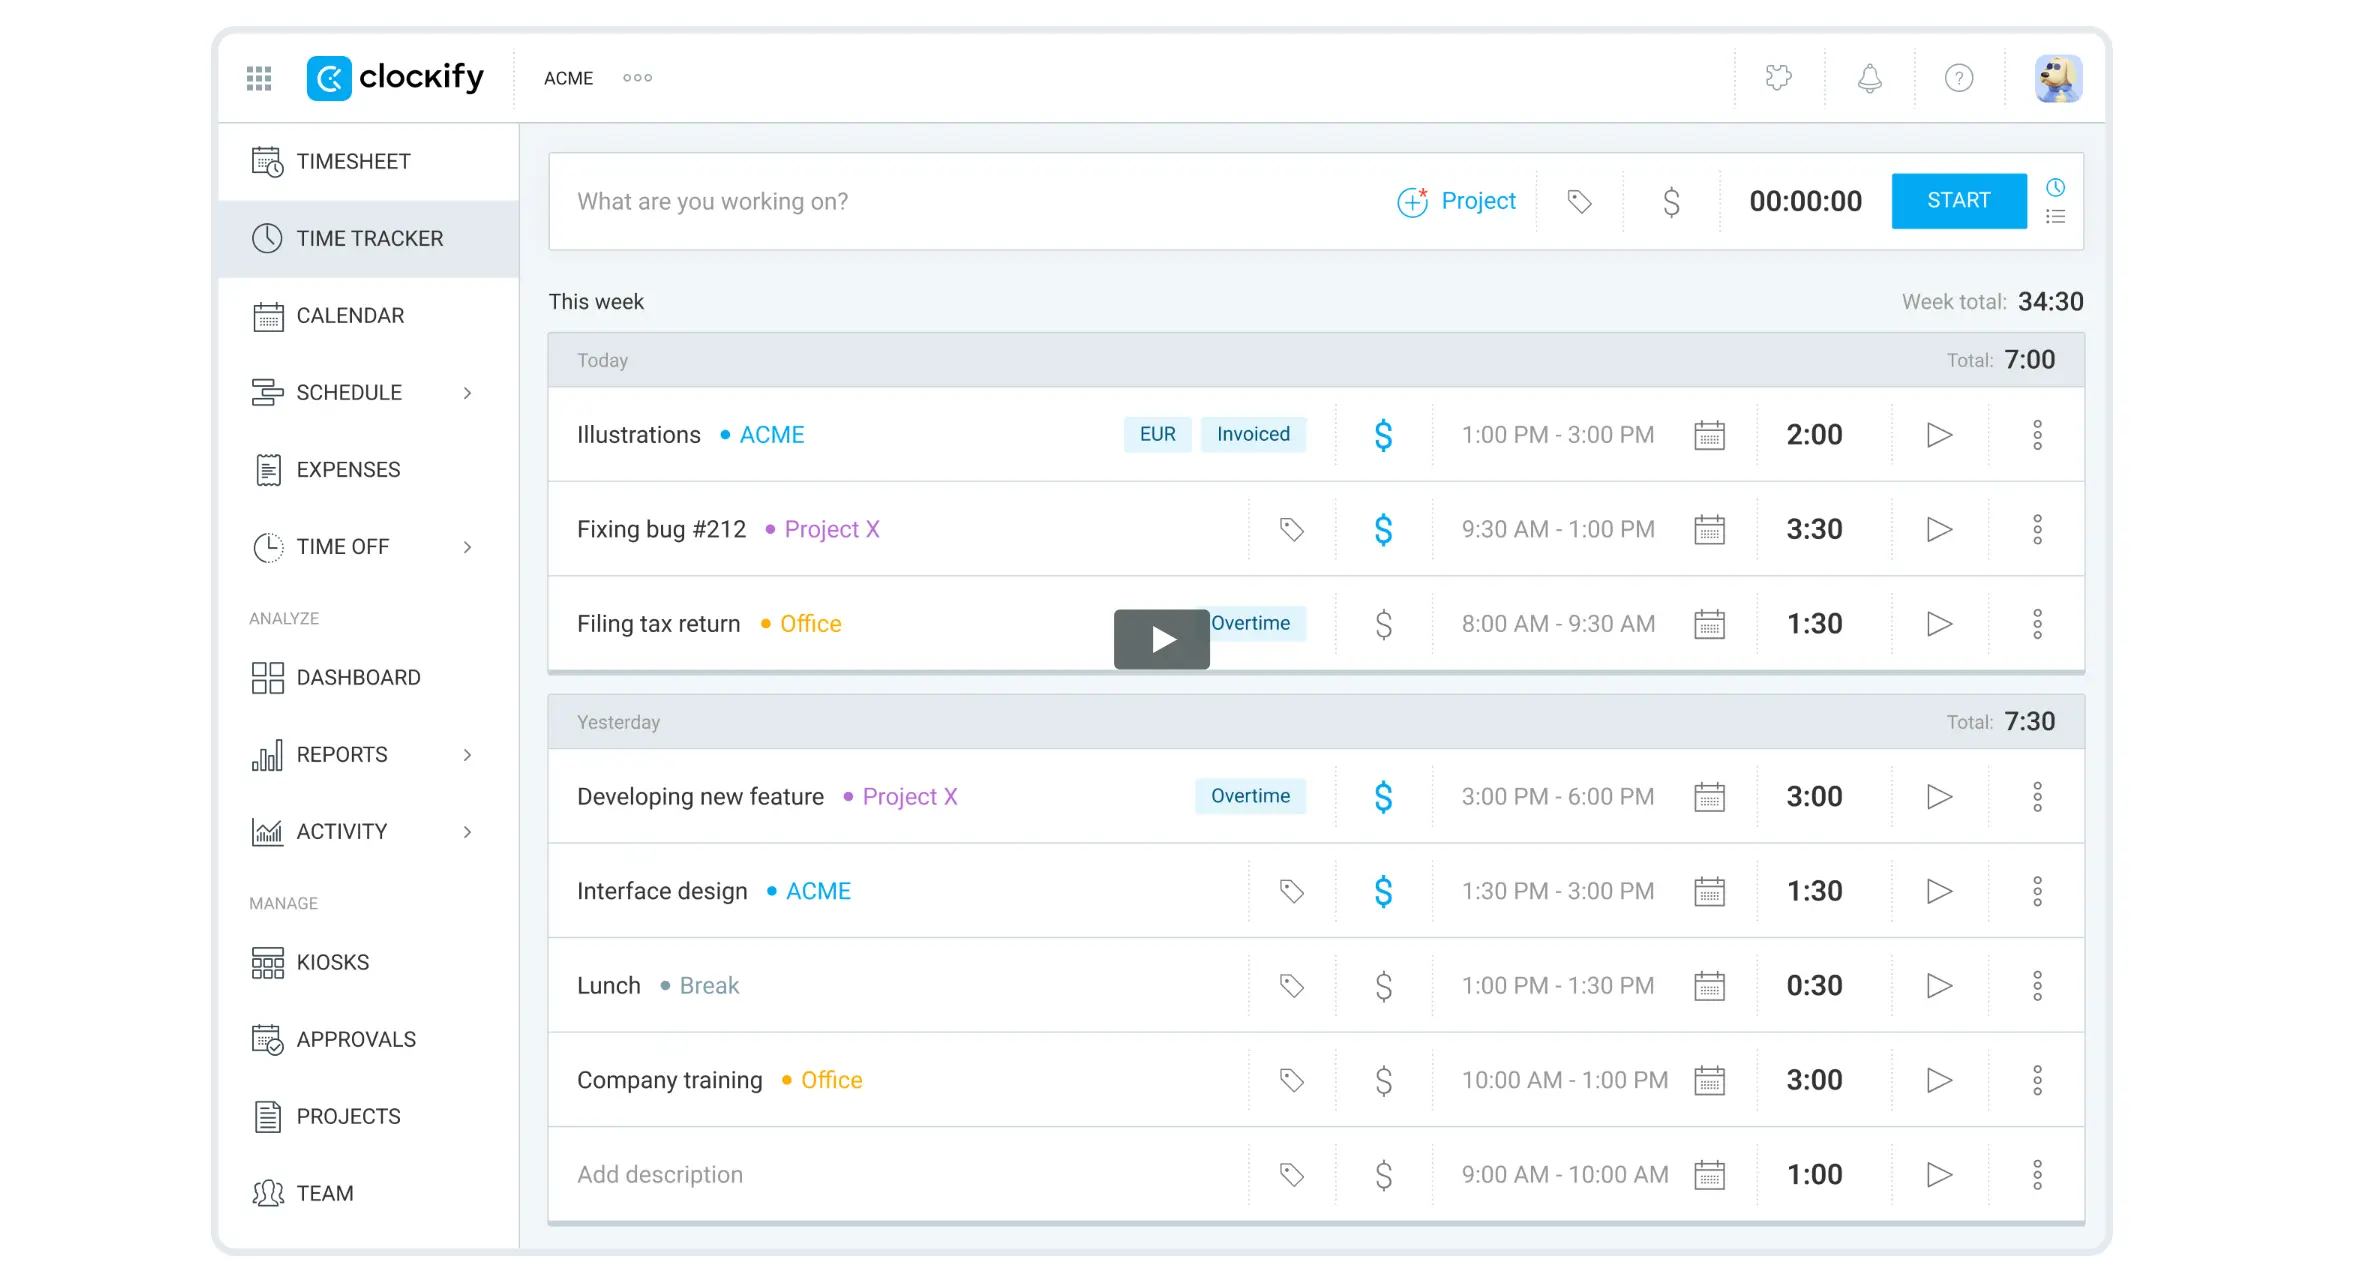Open Kiosks from the sidebar
2364x1280 pixels.
368,963
